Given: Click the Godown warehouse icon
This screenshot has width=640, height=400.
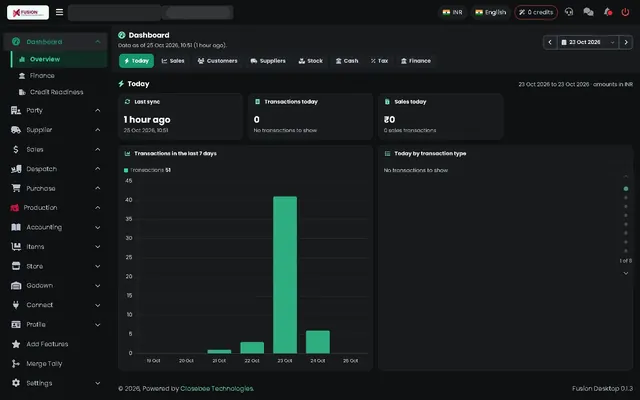Looking at the screenshot, I should click(16, 285).
